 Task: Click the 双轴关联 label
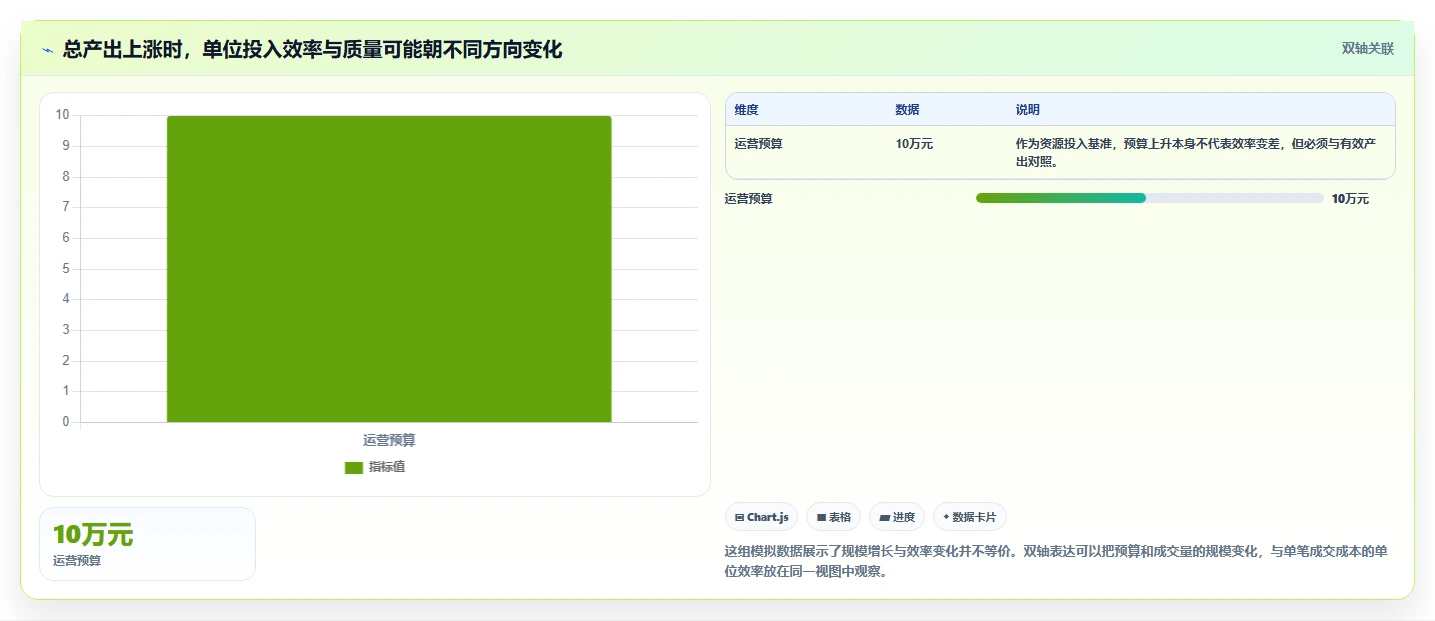[x=1367, y=48]
